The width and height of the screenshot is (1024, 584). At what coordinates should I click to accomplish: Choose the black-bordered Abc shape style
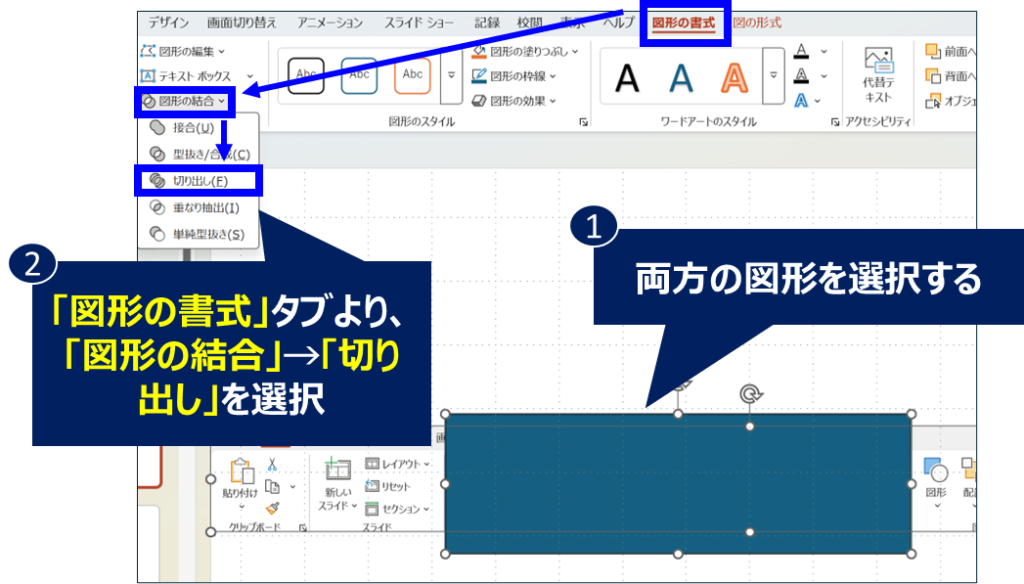click(306, 74)
